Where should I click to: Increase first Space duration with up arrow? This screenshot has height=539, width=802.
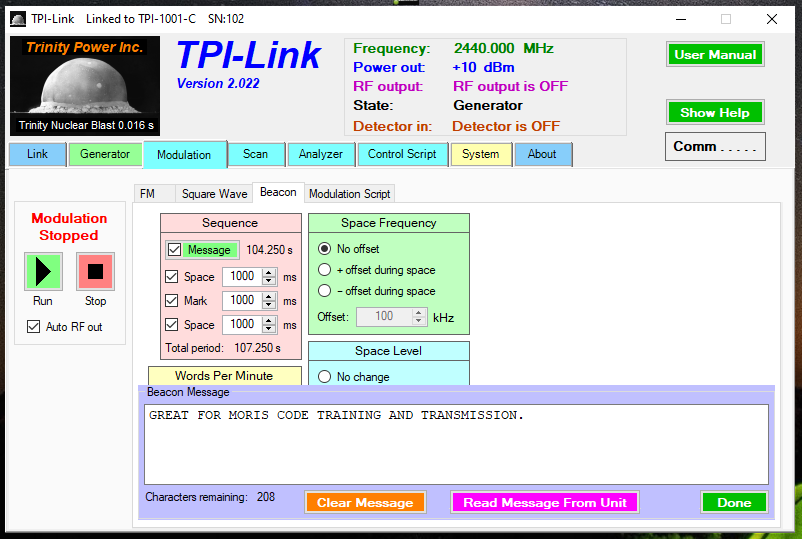[x=269, y=273]
